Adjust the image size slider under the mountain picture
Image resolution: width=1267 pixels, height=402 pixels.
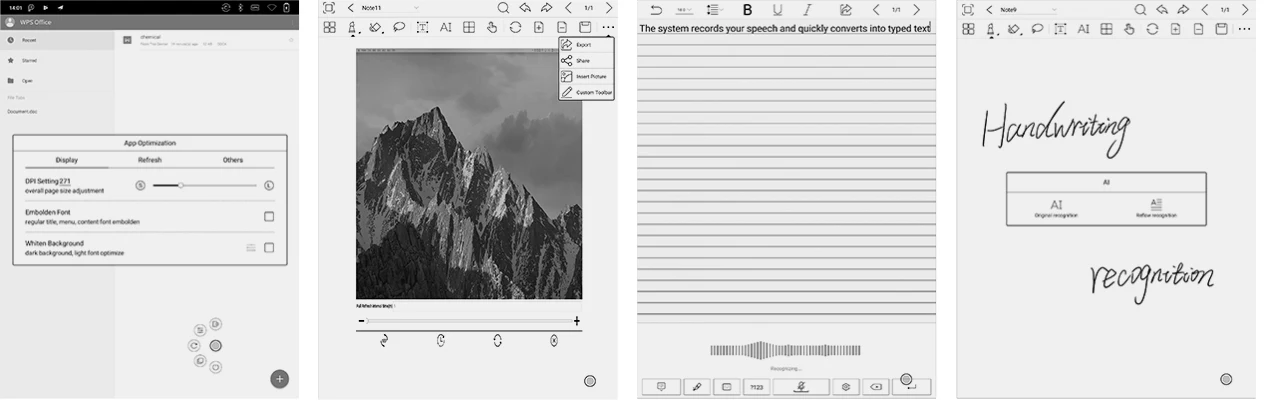click(469, 321)
